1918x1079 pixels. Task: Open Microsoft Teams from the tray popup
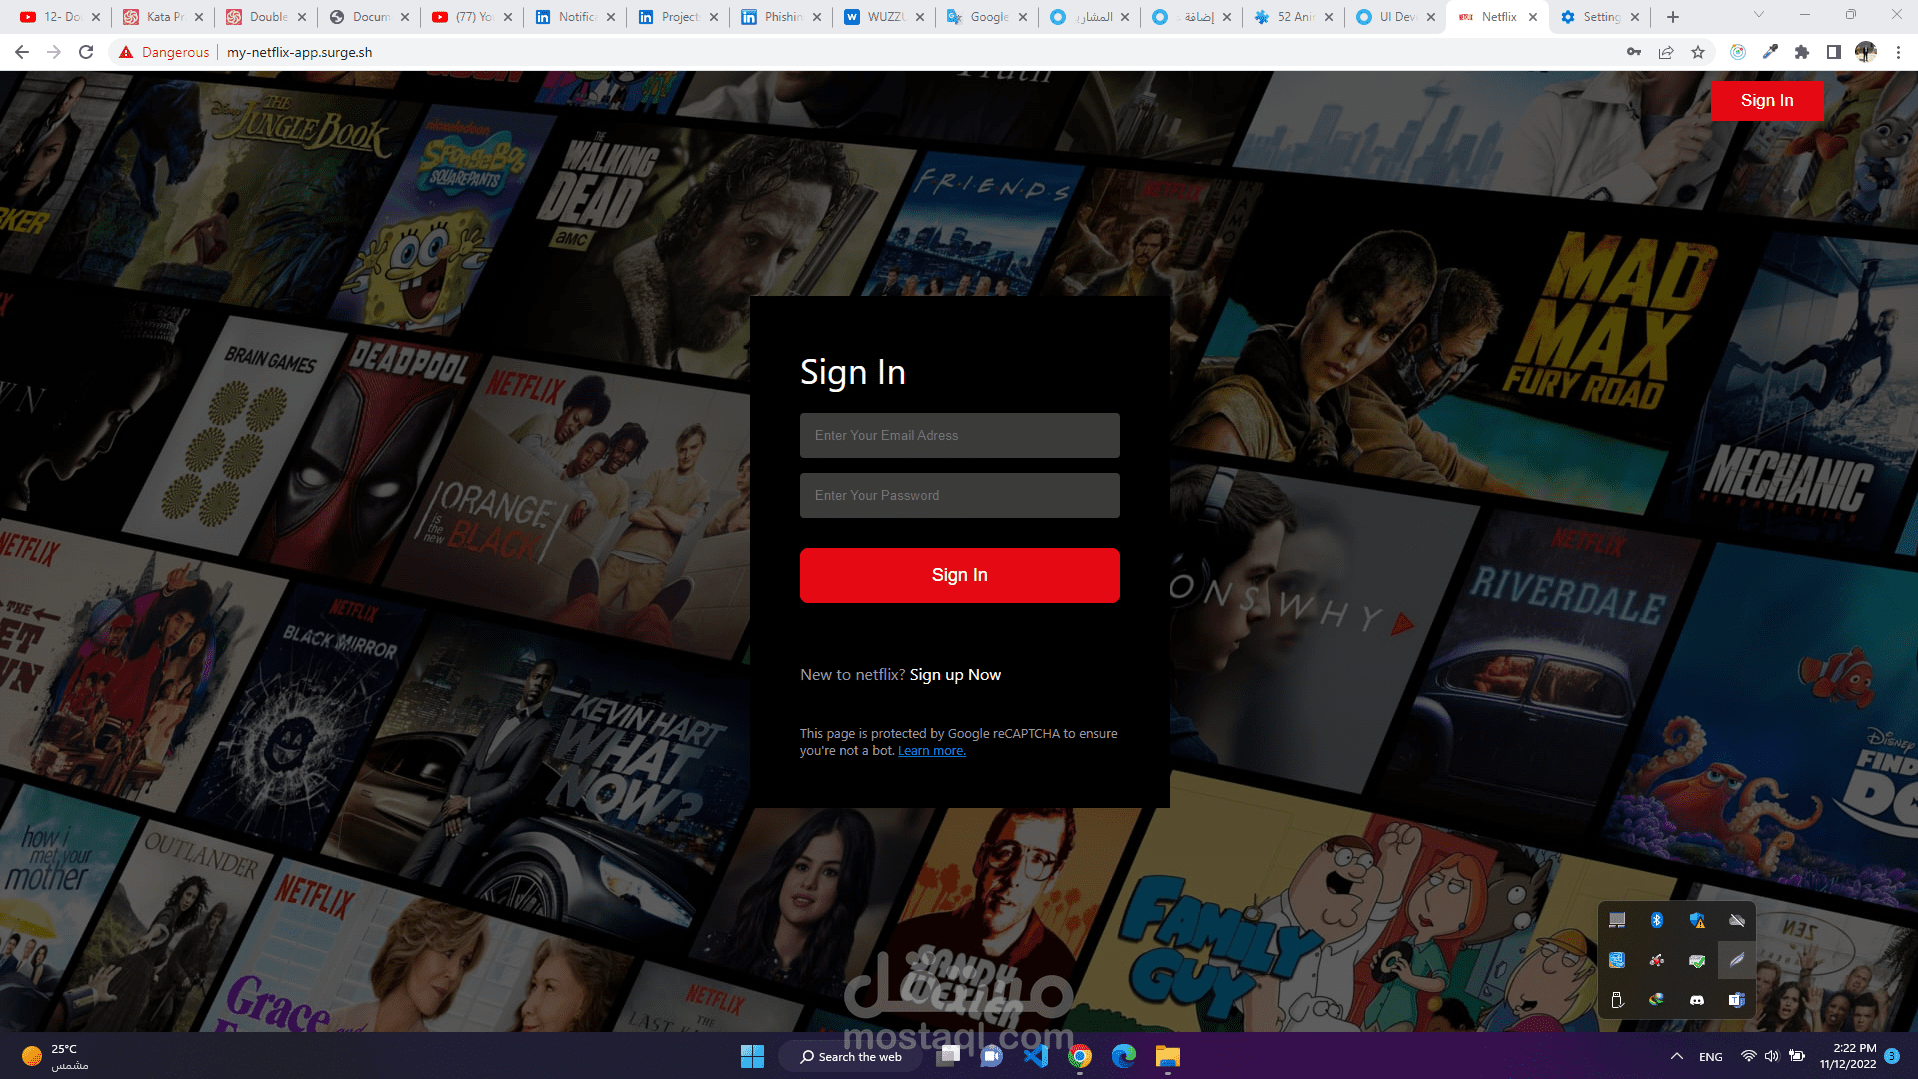[x=1737, y=1000]
